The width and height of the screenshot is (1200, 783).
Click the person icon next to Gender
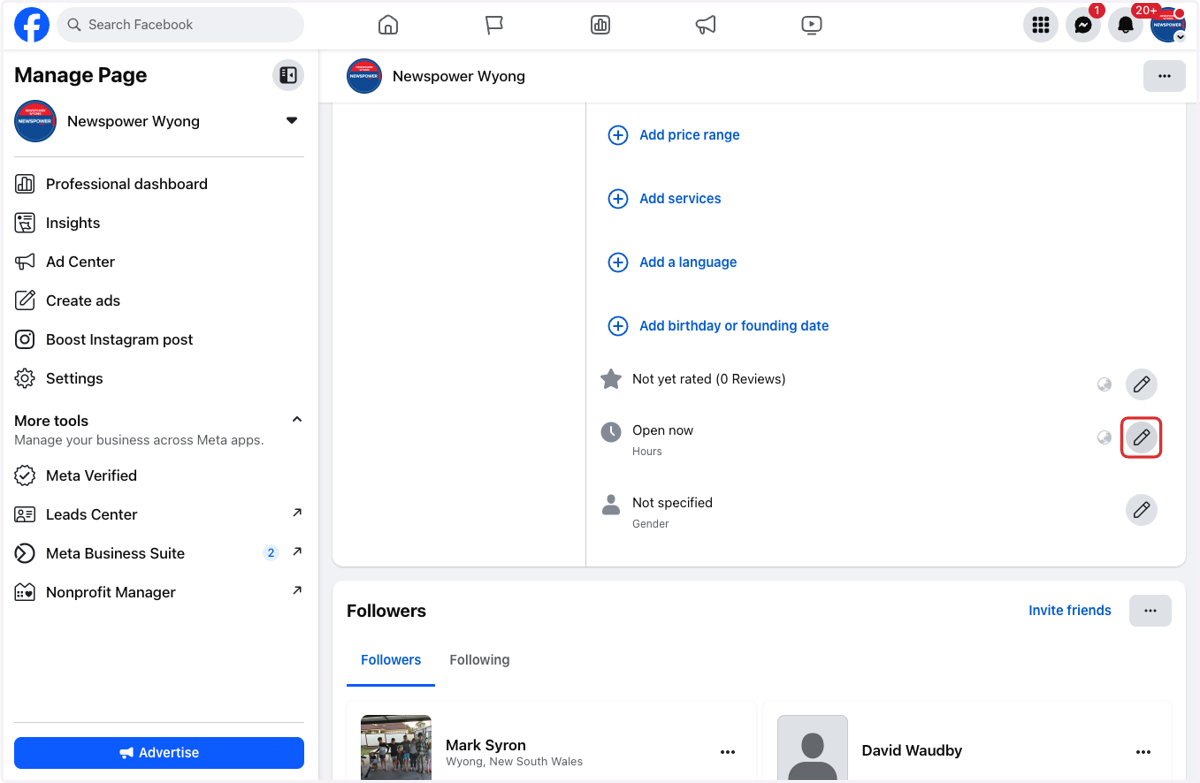click(610, 505)
